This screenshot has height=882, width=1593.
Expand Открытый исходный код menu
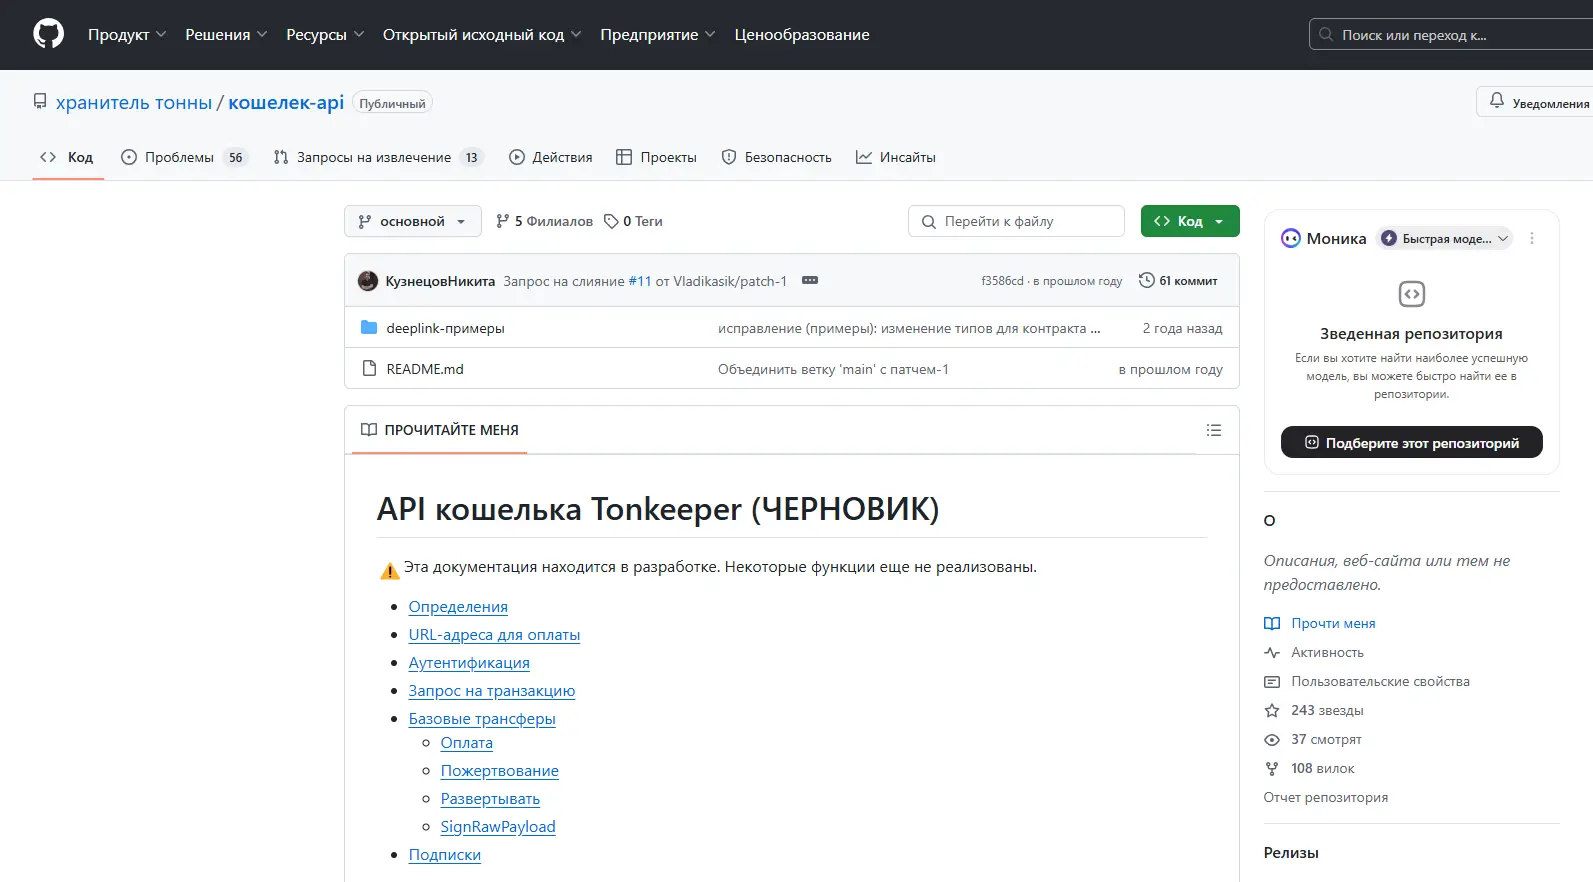(482, 34)
